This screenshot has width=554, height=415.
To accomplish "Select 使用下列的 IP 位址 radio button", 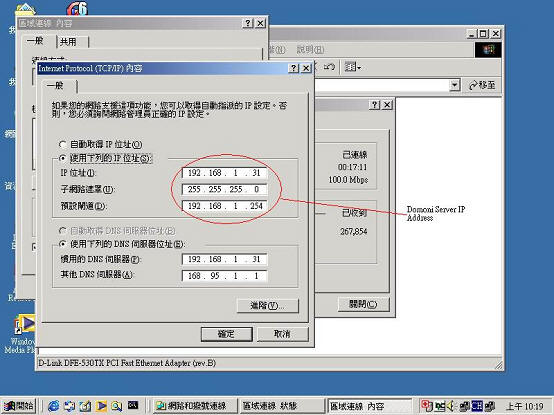I will point(63,158).
